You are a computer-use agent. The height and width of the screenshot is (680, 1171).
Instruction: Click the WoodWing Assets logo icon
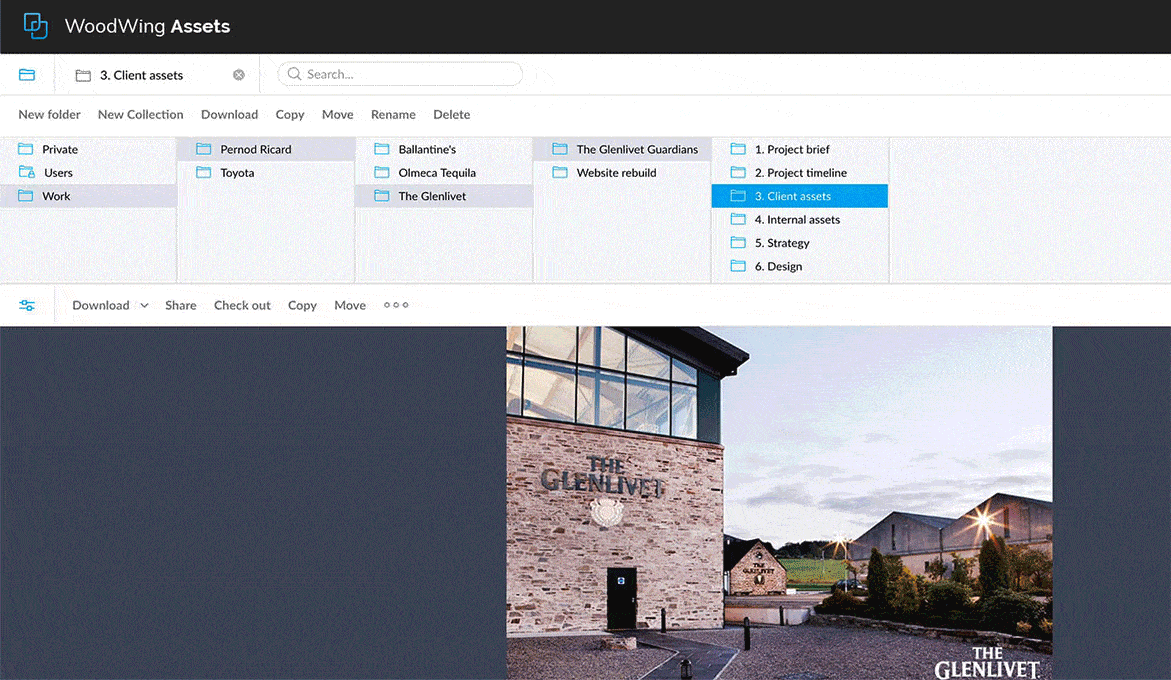click(x=35, y=26)
